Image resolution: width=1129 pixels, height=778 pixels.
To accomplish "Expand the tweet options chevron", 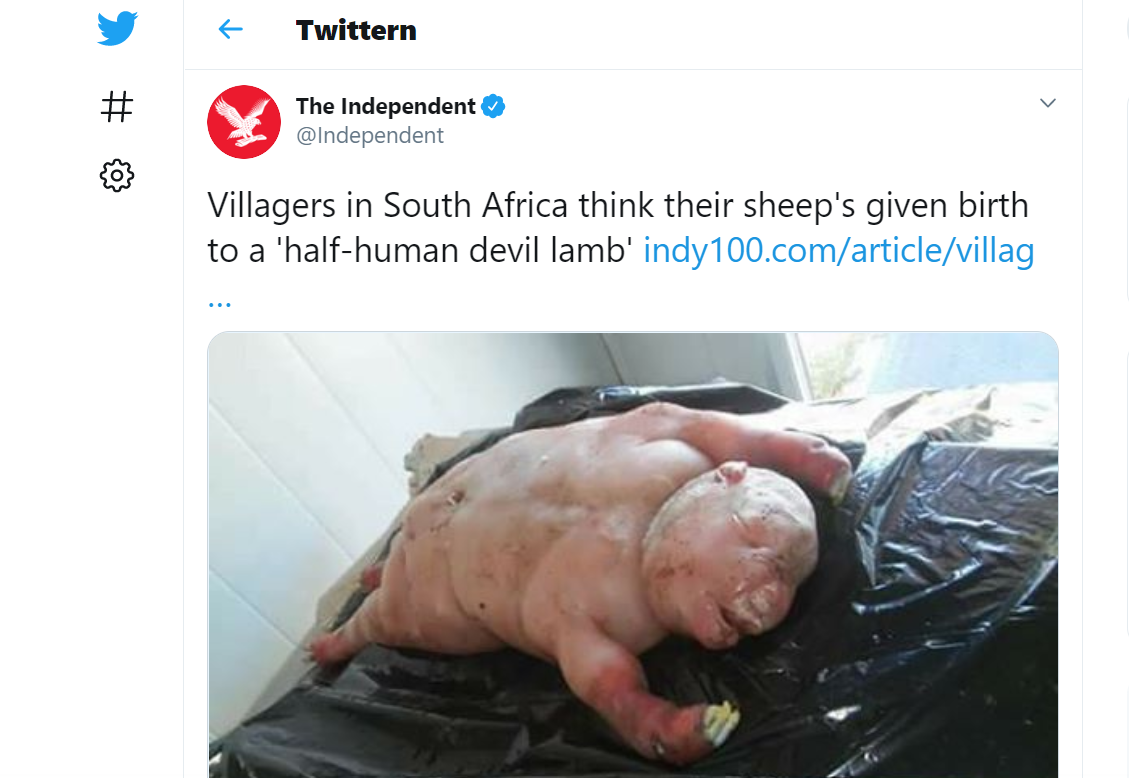I will point(1048,103).
